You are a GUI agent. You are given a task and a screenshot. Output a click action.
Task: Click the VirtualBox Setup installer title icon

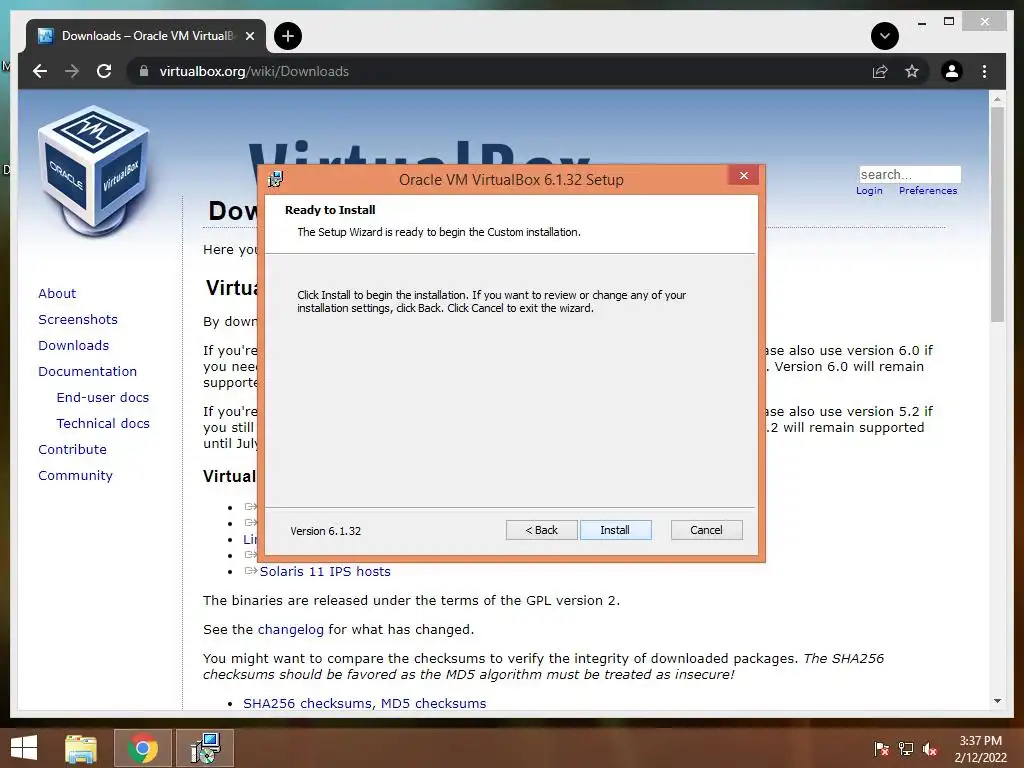pos(276,179)
